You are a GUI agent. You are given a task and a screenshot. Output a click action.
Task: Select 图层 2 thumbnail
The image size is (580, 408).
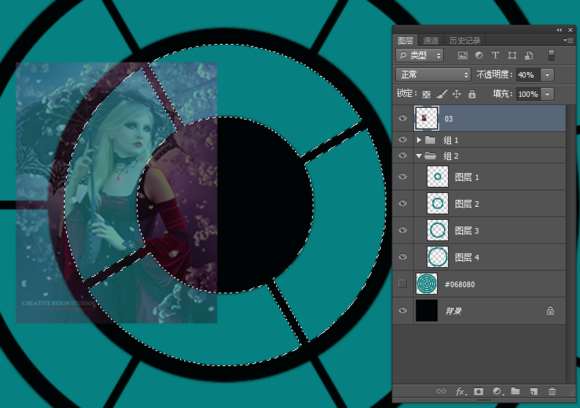coord(438,203)
